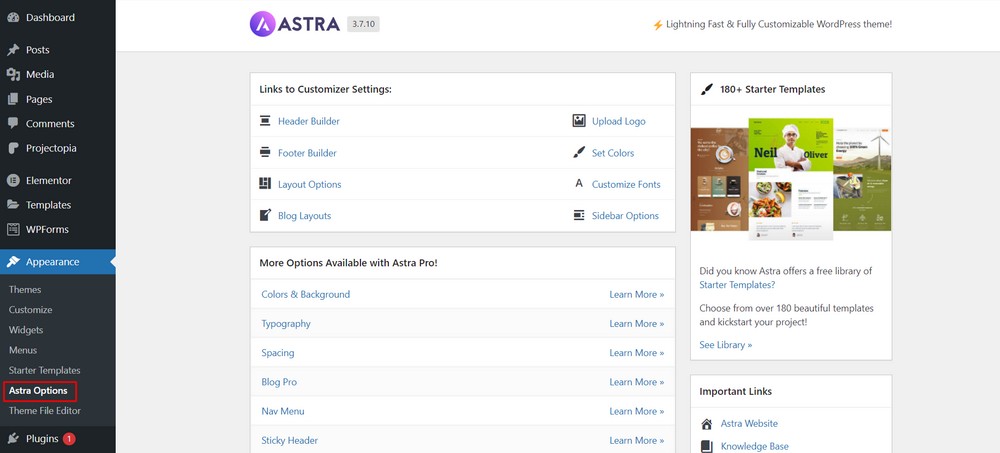Viewport: 1000px width, 453px height.
Task: Click the Header Builder icon
Action: coord(265,121)
